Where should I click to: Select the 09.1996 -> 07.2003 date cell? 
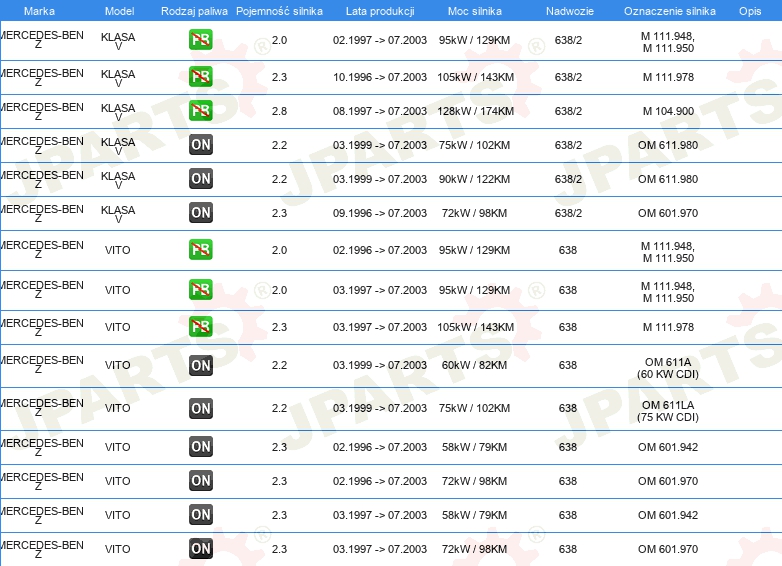[x=380, y=213]
